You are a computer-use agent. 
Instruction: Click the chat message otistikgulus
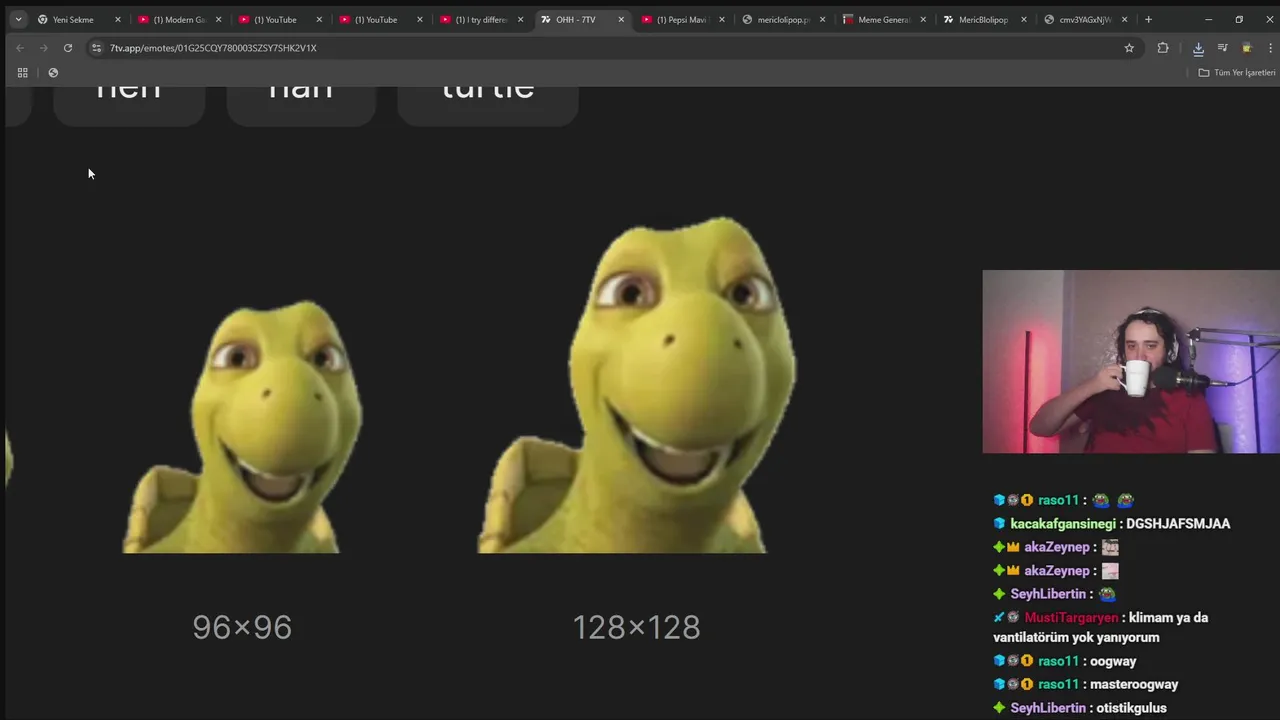(x=1132, y=708)
